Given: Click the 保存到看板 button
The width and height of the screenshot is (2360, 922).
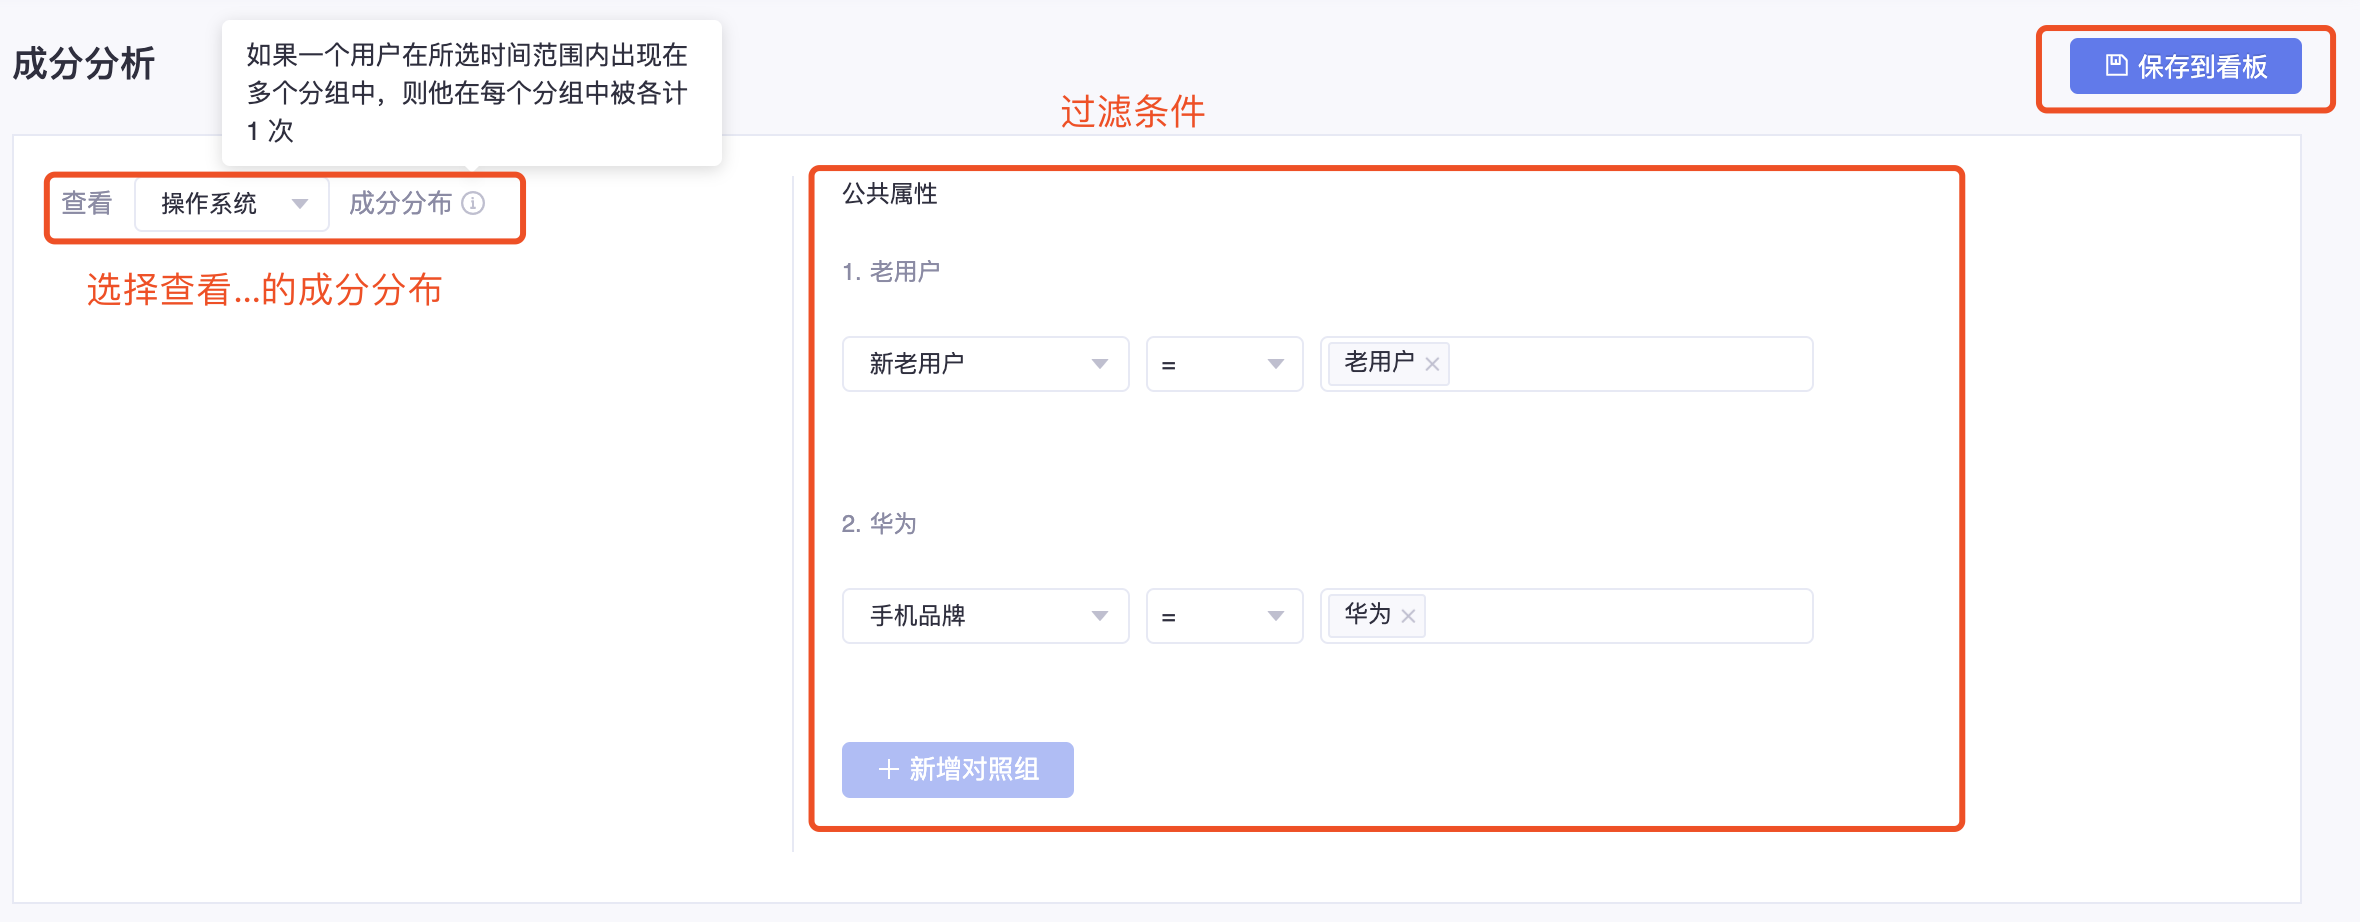Looking at the screenshot, I should pos(2185,66).
